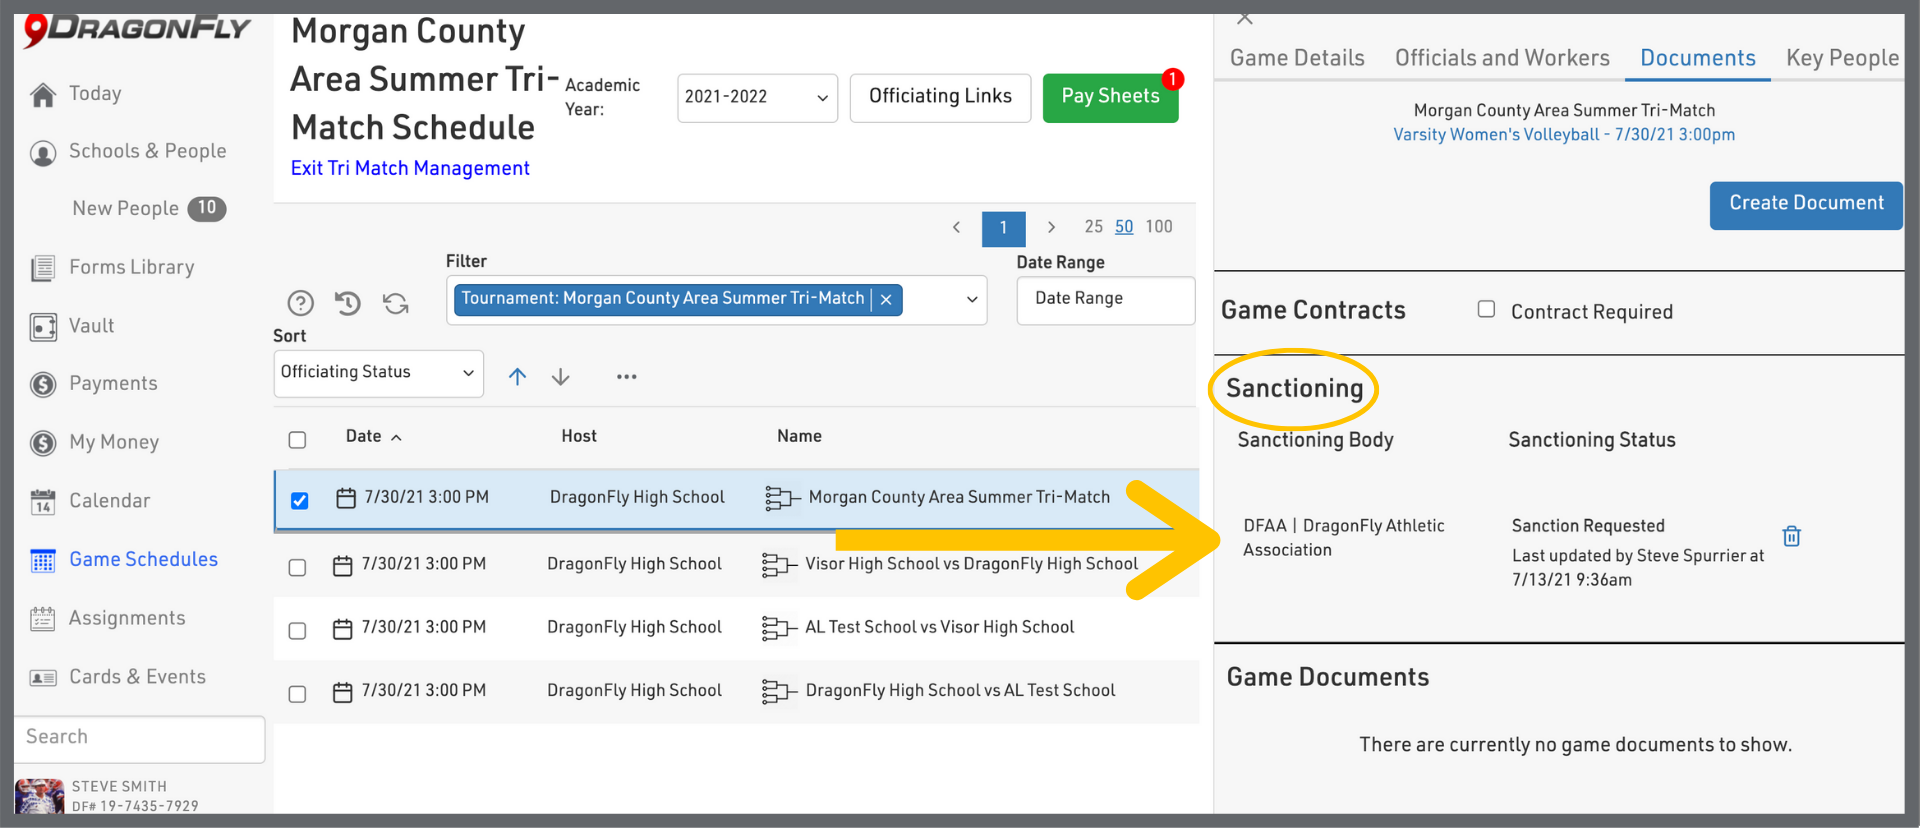This screenshot has height=829, width=1920.
Task: Open the Academic Year 2021-2022 dropdown
Action: (x=757, y=98)
